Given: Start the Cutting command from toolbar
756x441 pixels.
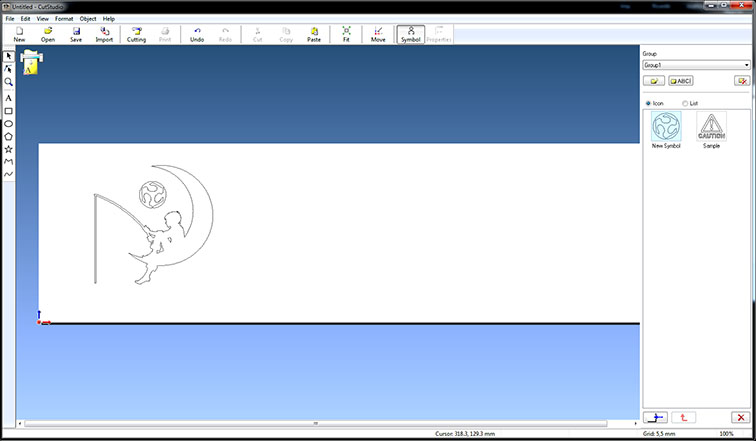Looking at the screenshot, I should point(136,35).
